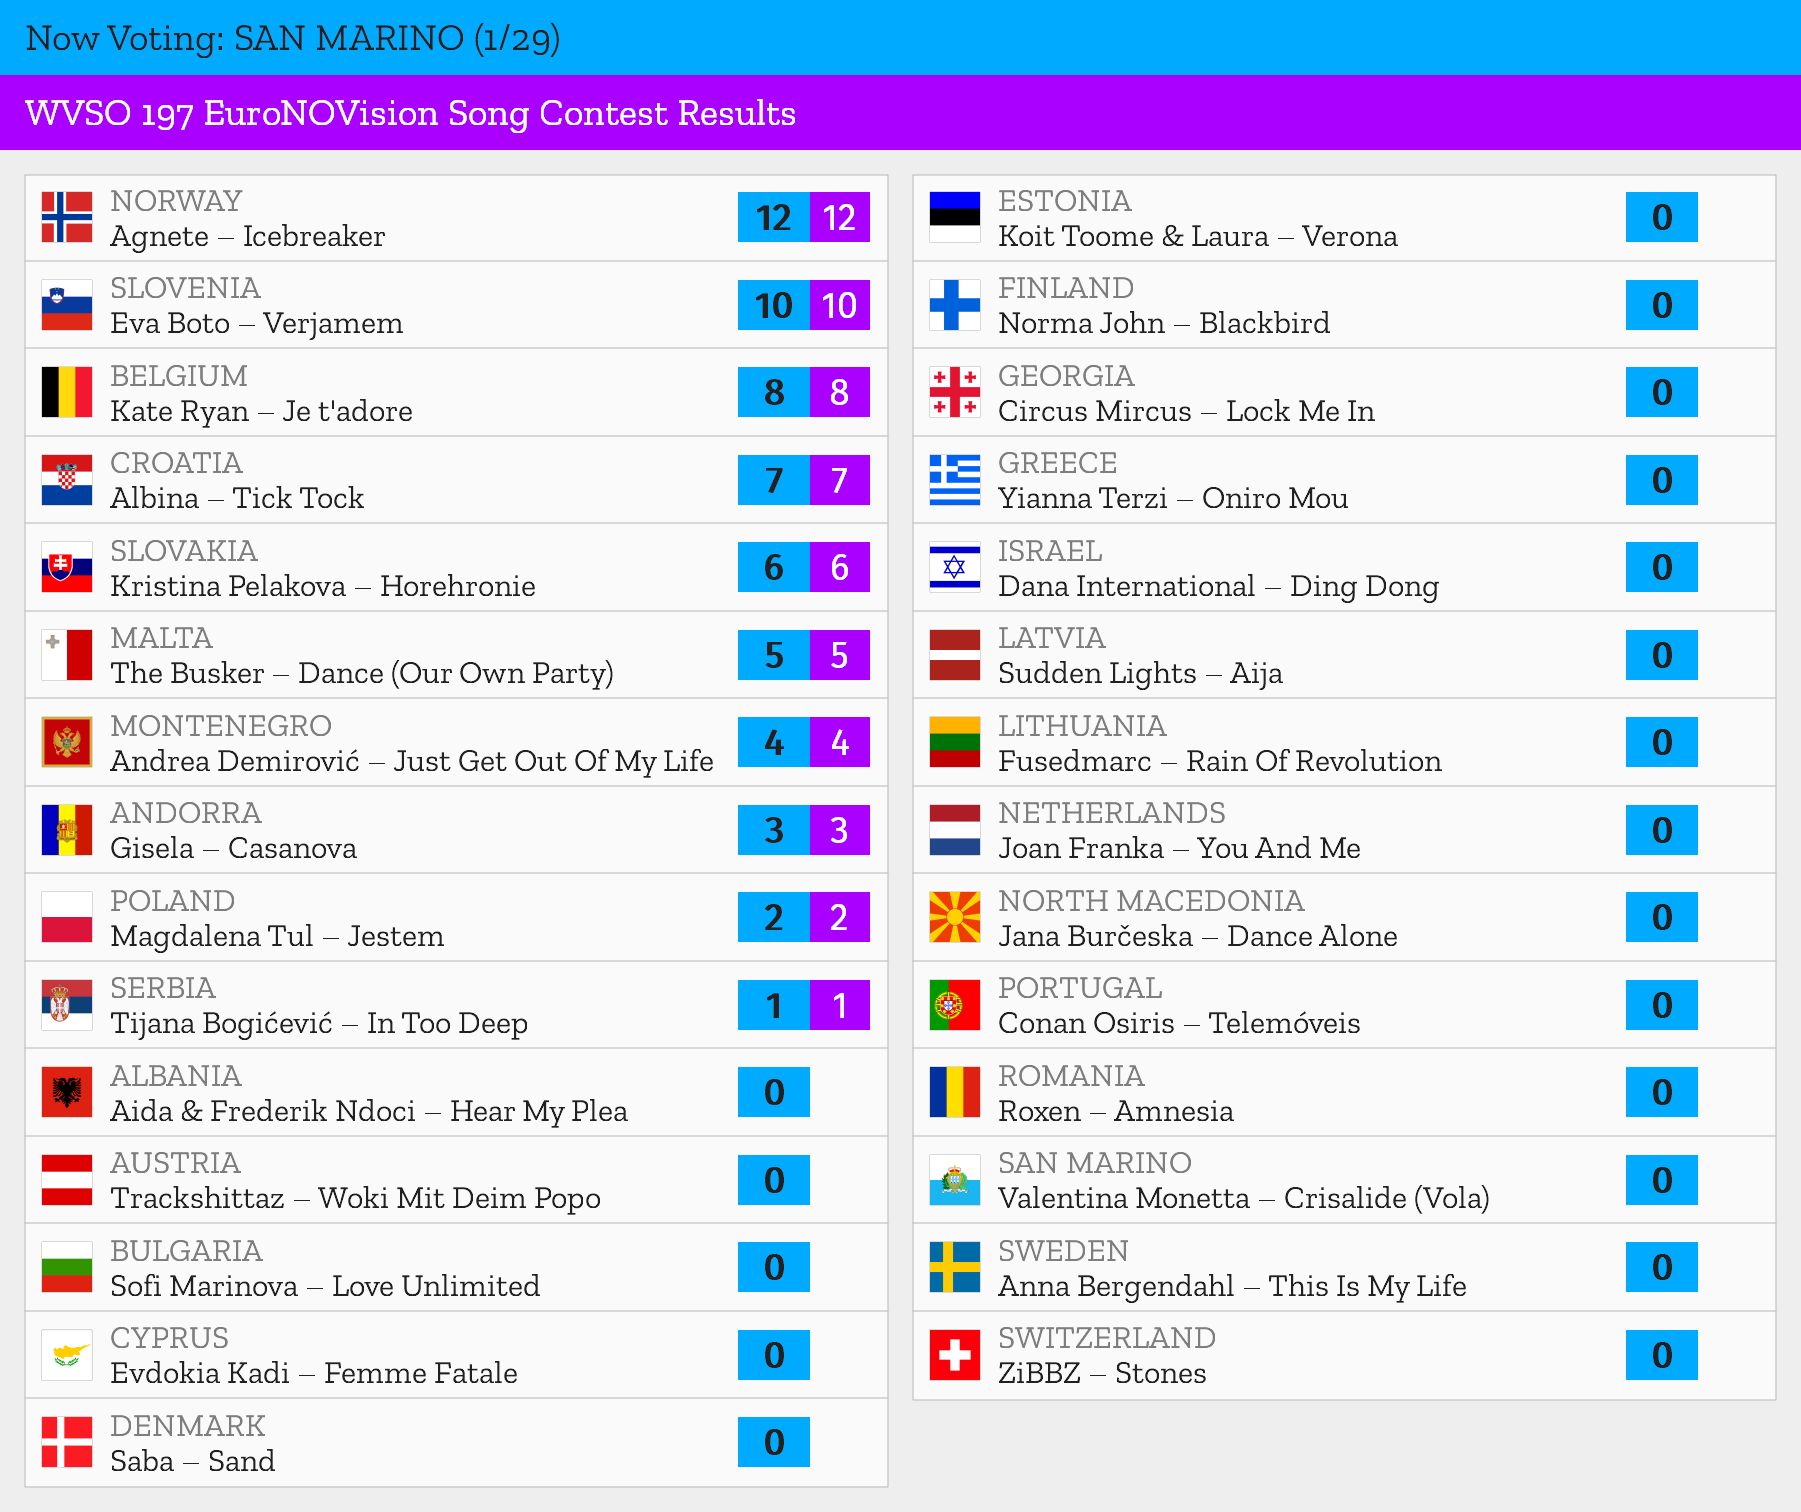Click the Estonia flag icon
Screen dimensions: 1801x1512
pos(955,217)
